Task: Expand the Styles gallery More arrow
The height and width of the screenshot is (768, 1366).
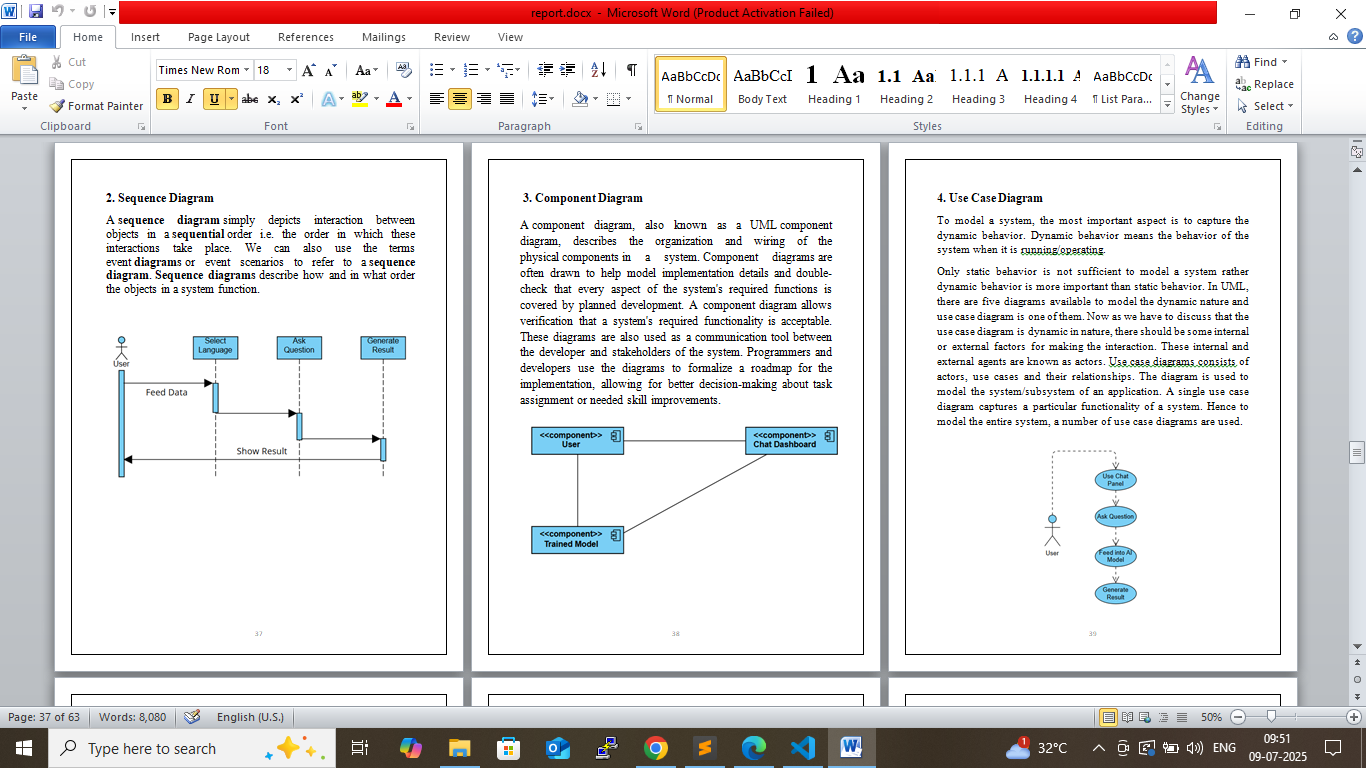Action: [x=1168, y=104]
